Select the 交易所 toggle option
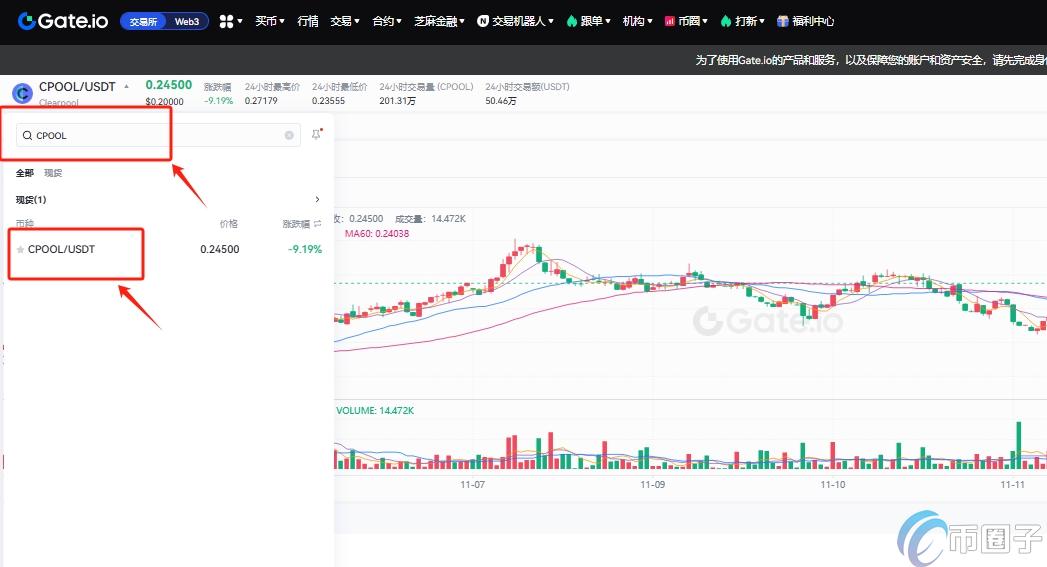The width and height of the screenshot is (1047, 567). 144,21
